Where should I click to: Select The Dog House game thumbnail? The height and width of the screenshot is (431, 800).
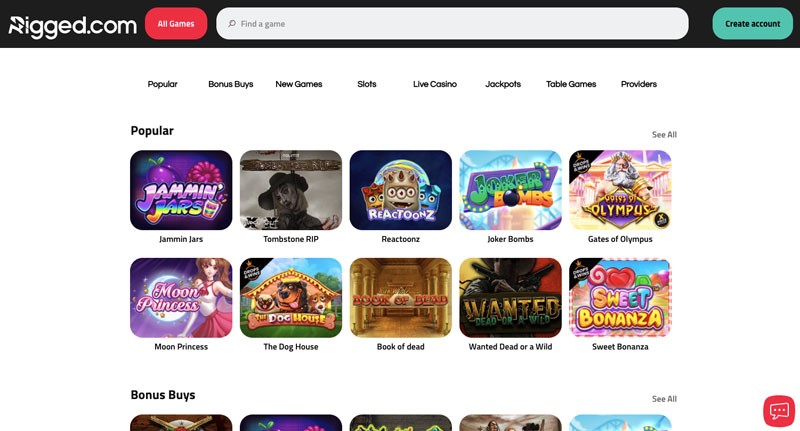[x=291, y=297]
